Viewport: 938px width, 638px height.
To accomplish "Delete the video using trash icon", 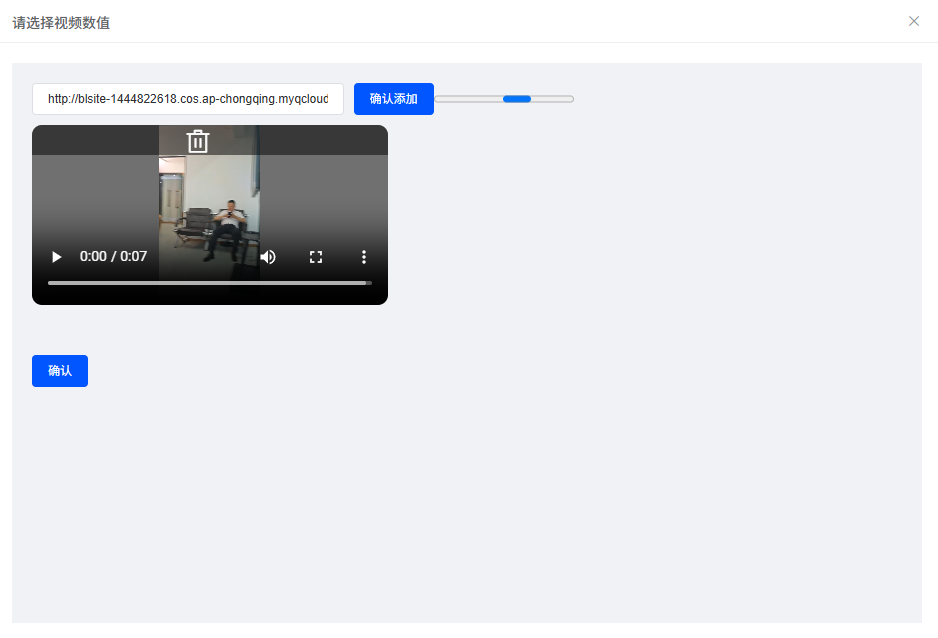I will [197, 141].
